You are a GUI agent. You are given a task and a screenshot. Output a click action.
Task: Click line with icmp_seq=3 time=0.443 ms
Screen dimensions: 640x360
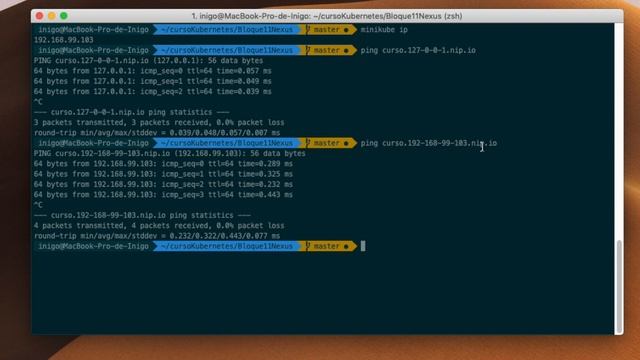(163, 195)
